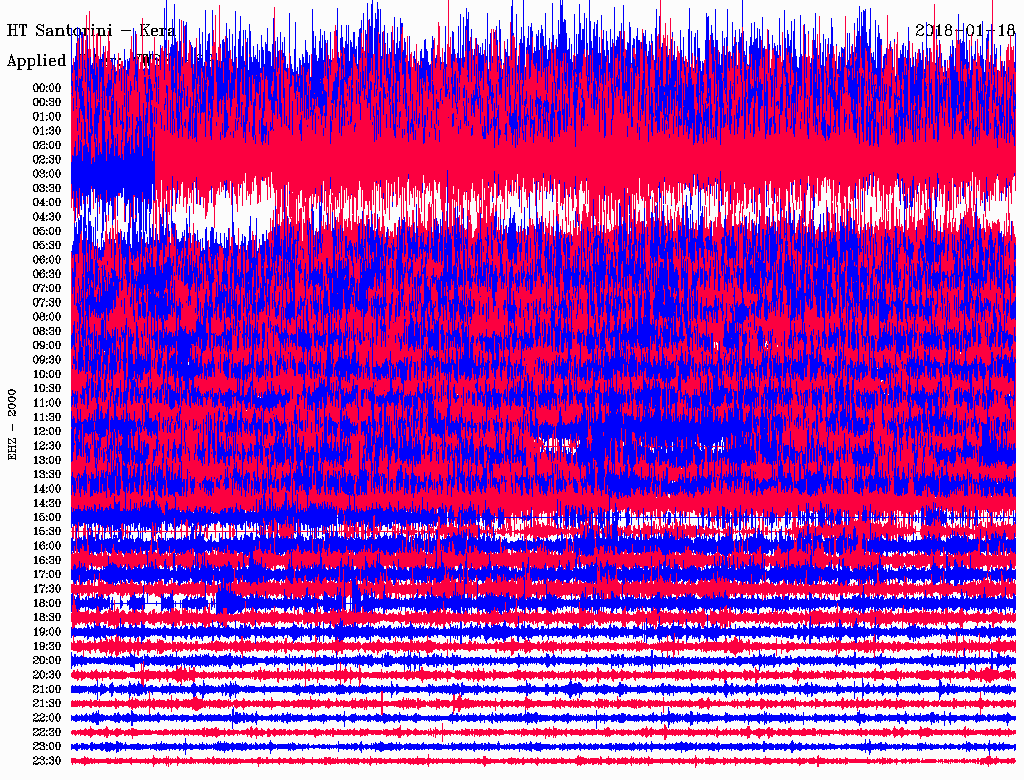Click the '00:00' time label
Viewport: 1024px width, 780px height.
point(47,88)
